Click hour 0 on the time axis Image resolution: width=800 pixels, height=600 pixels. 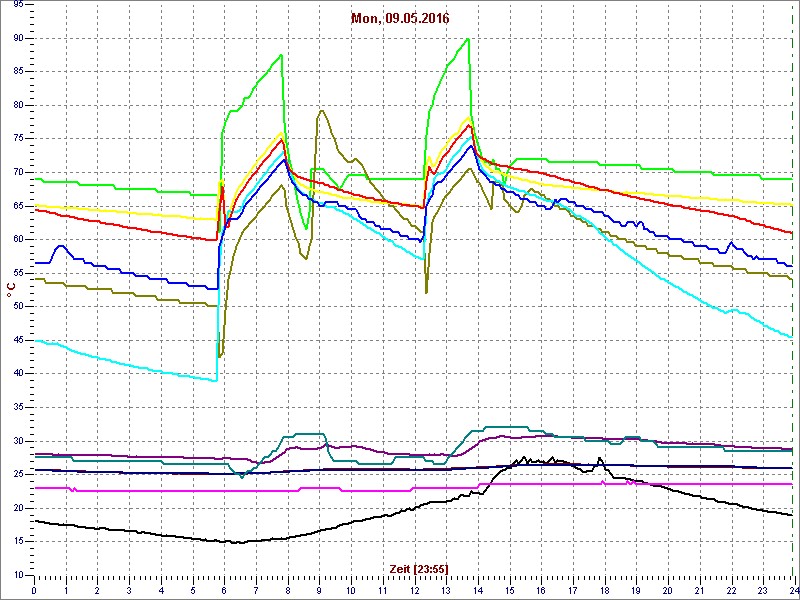tap(34, 591)
